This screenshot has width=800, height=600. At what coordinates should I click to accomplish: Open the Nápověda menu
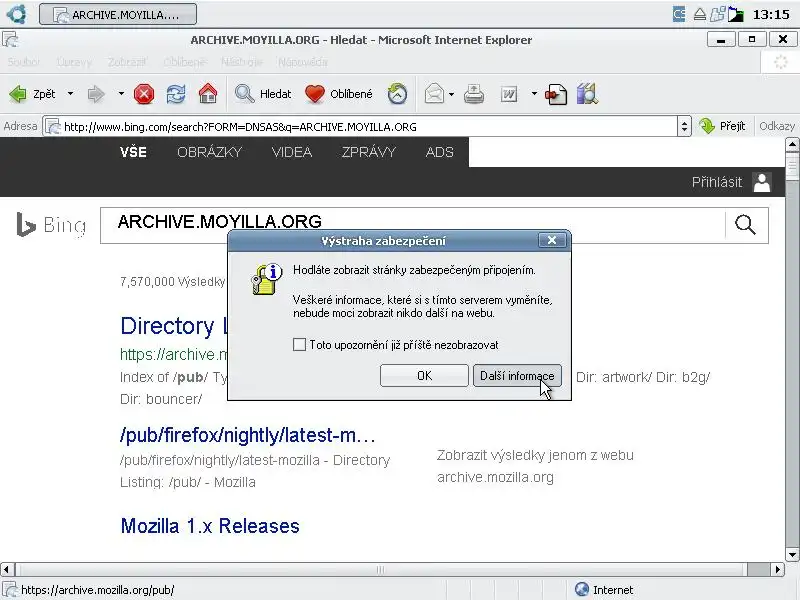[303, 62]
